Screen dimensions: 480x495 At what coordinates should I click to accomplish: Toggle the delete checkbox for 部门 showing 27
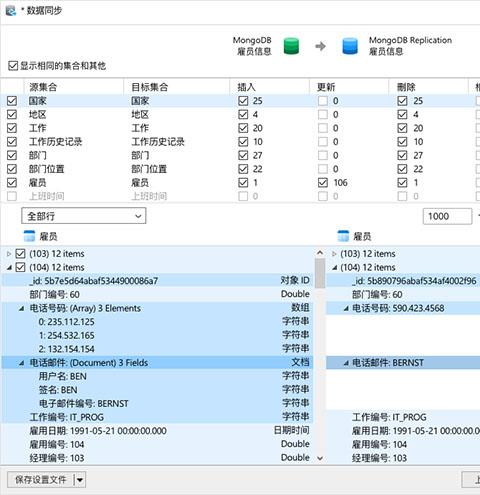pos(402,155)
